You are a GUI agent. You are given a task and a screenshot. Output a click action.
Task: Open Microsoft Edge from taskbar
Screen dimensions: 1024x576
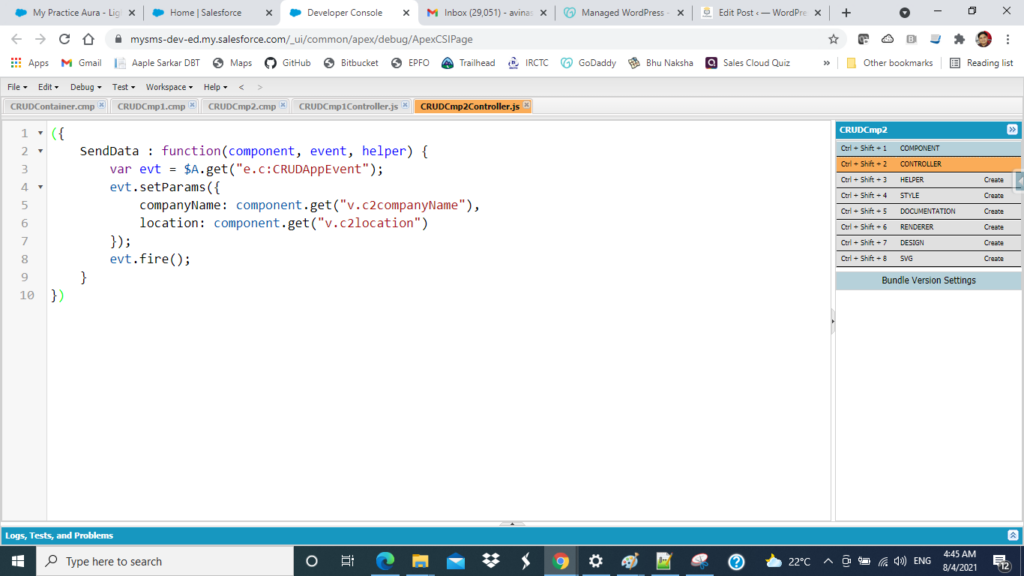(x=385, y=561)
